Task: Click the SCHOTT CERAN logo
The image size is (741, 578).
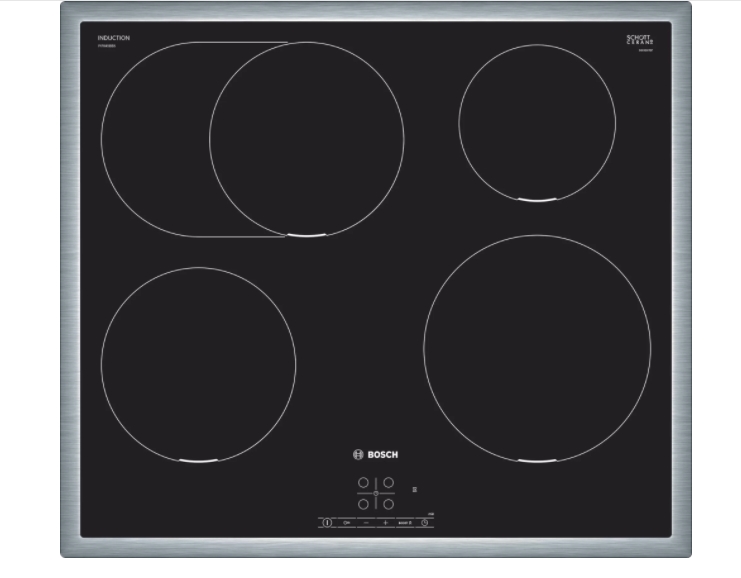Action: (638, 39)
